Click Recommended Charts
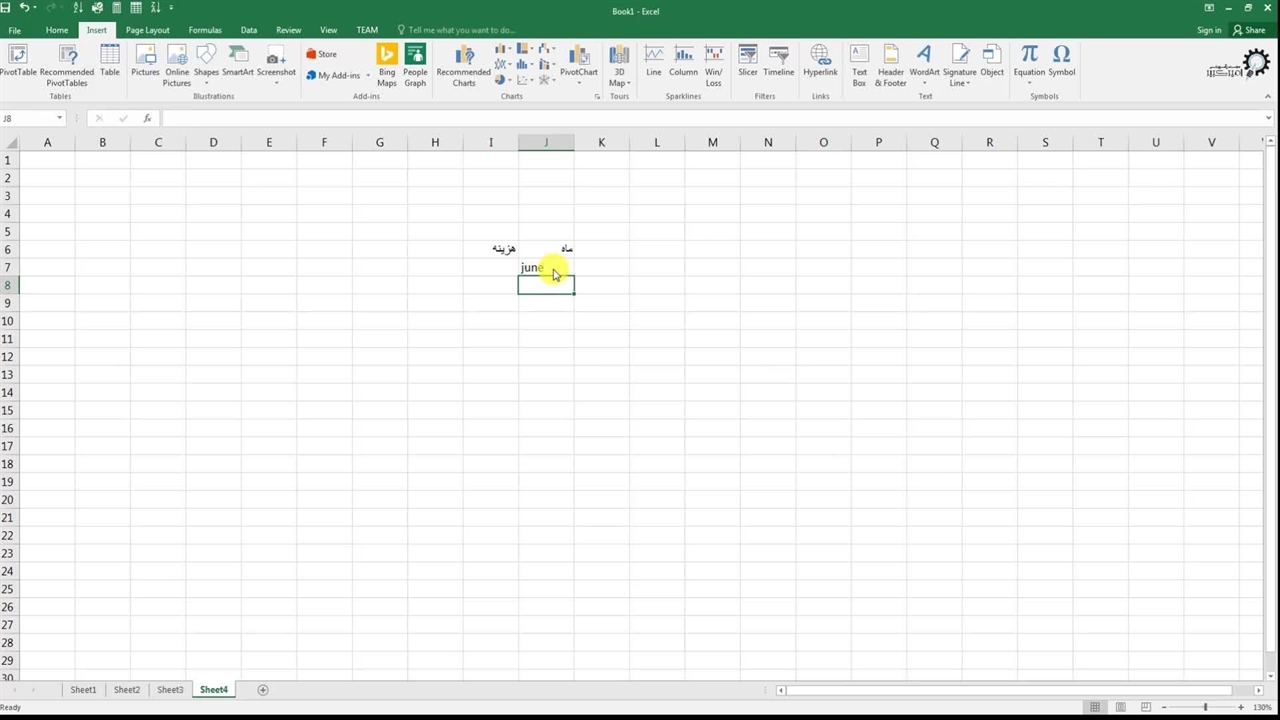Viewport: 1280px width, 720px height. [464, 64]
